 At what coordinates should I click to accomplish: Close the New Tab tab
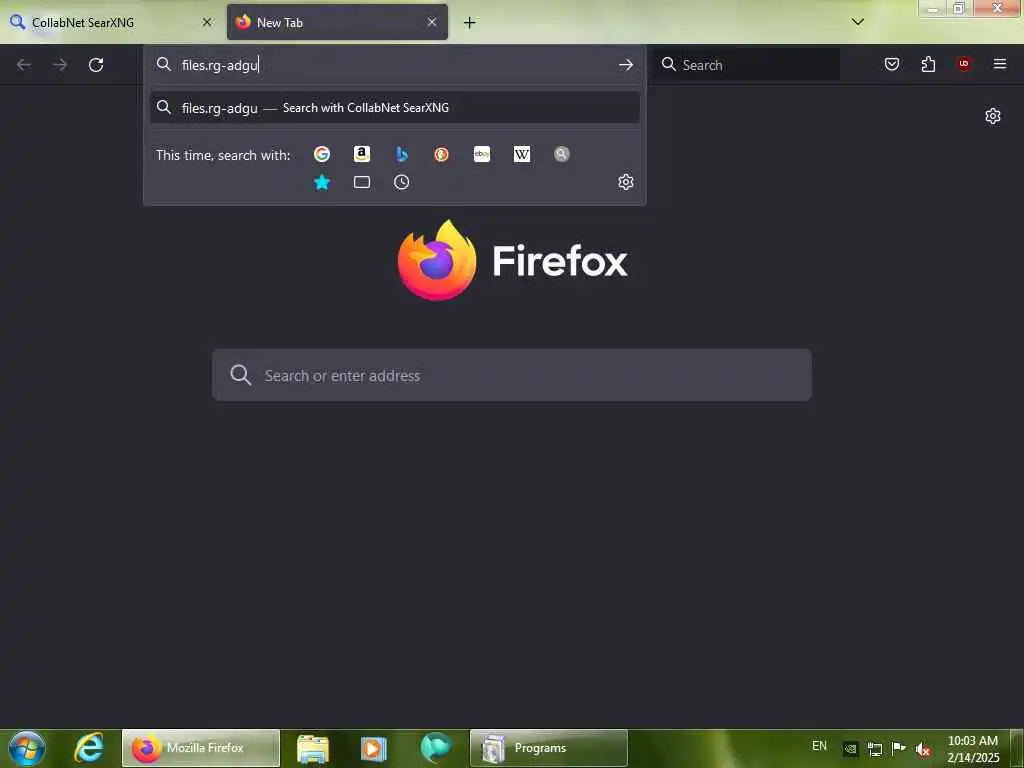(432, 22)
